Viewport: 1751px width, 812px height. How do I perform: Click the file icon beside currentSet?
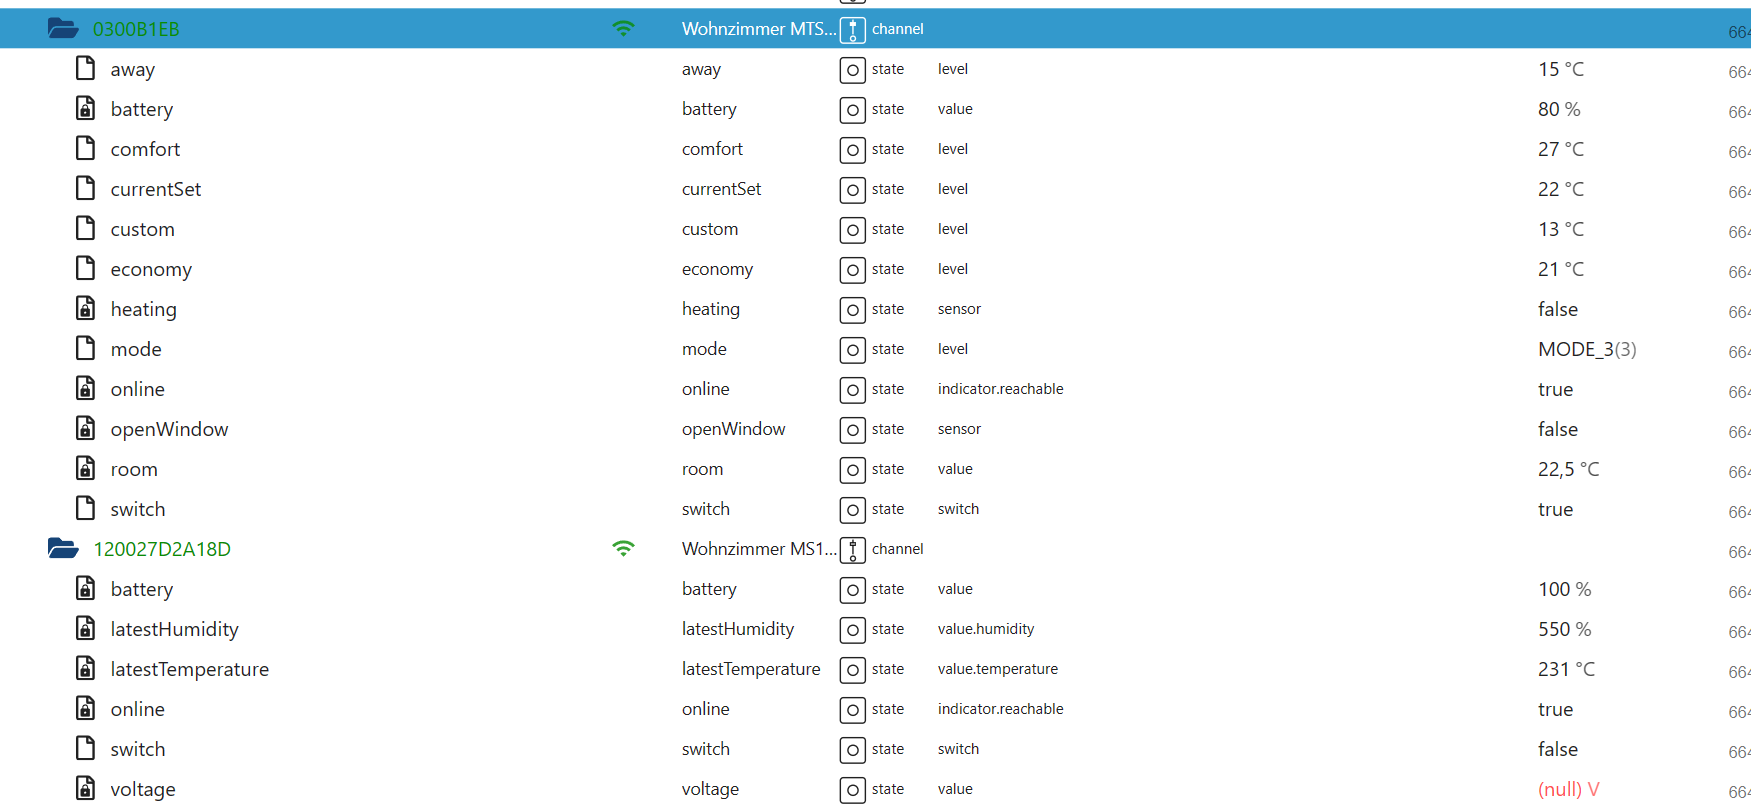86,189
